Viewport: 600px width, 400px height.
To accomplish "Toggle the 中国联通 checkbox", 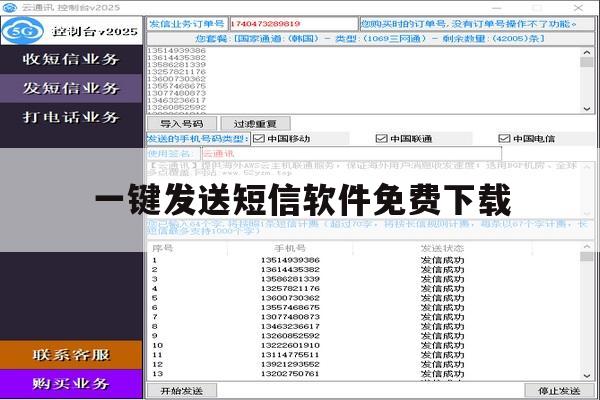I will (382, 139).
